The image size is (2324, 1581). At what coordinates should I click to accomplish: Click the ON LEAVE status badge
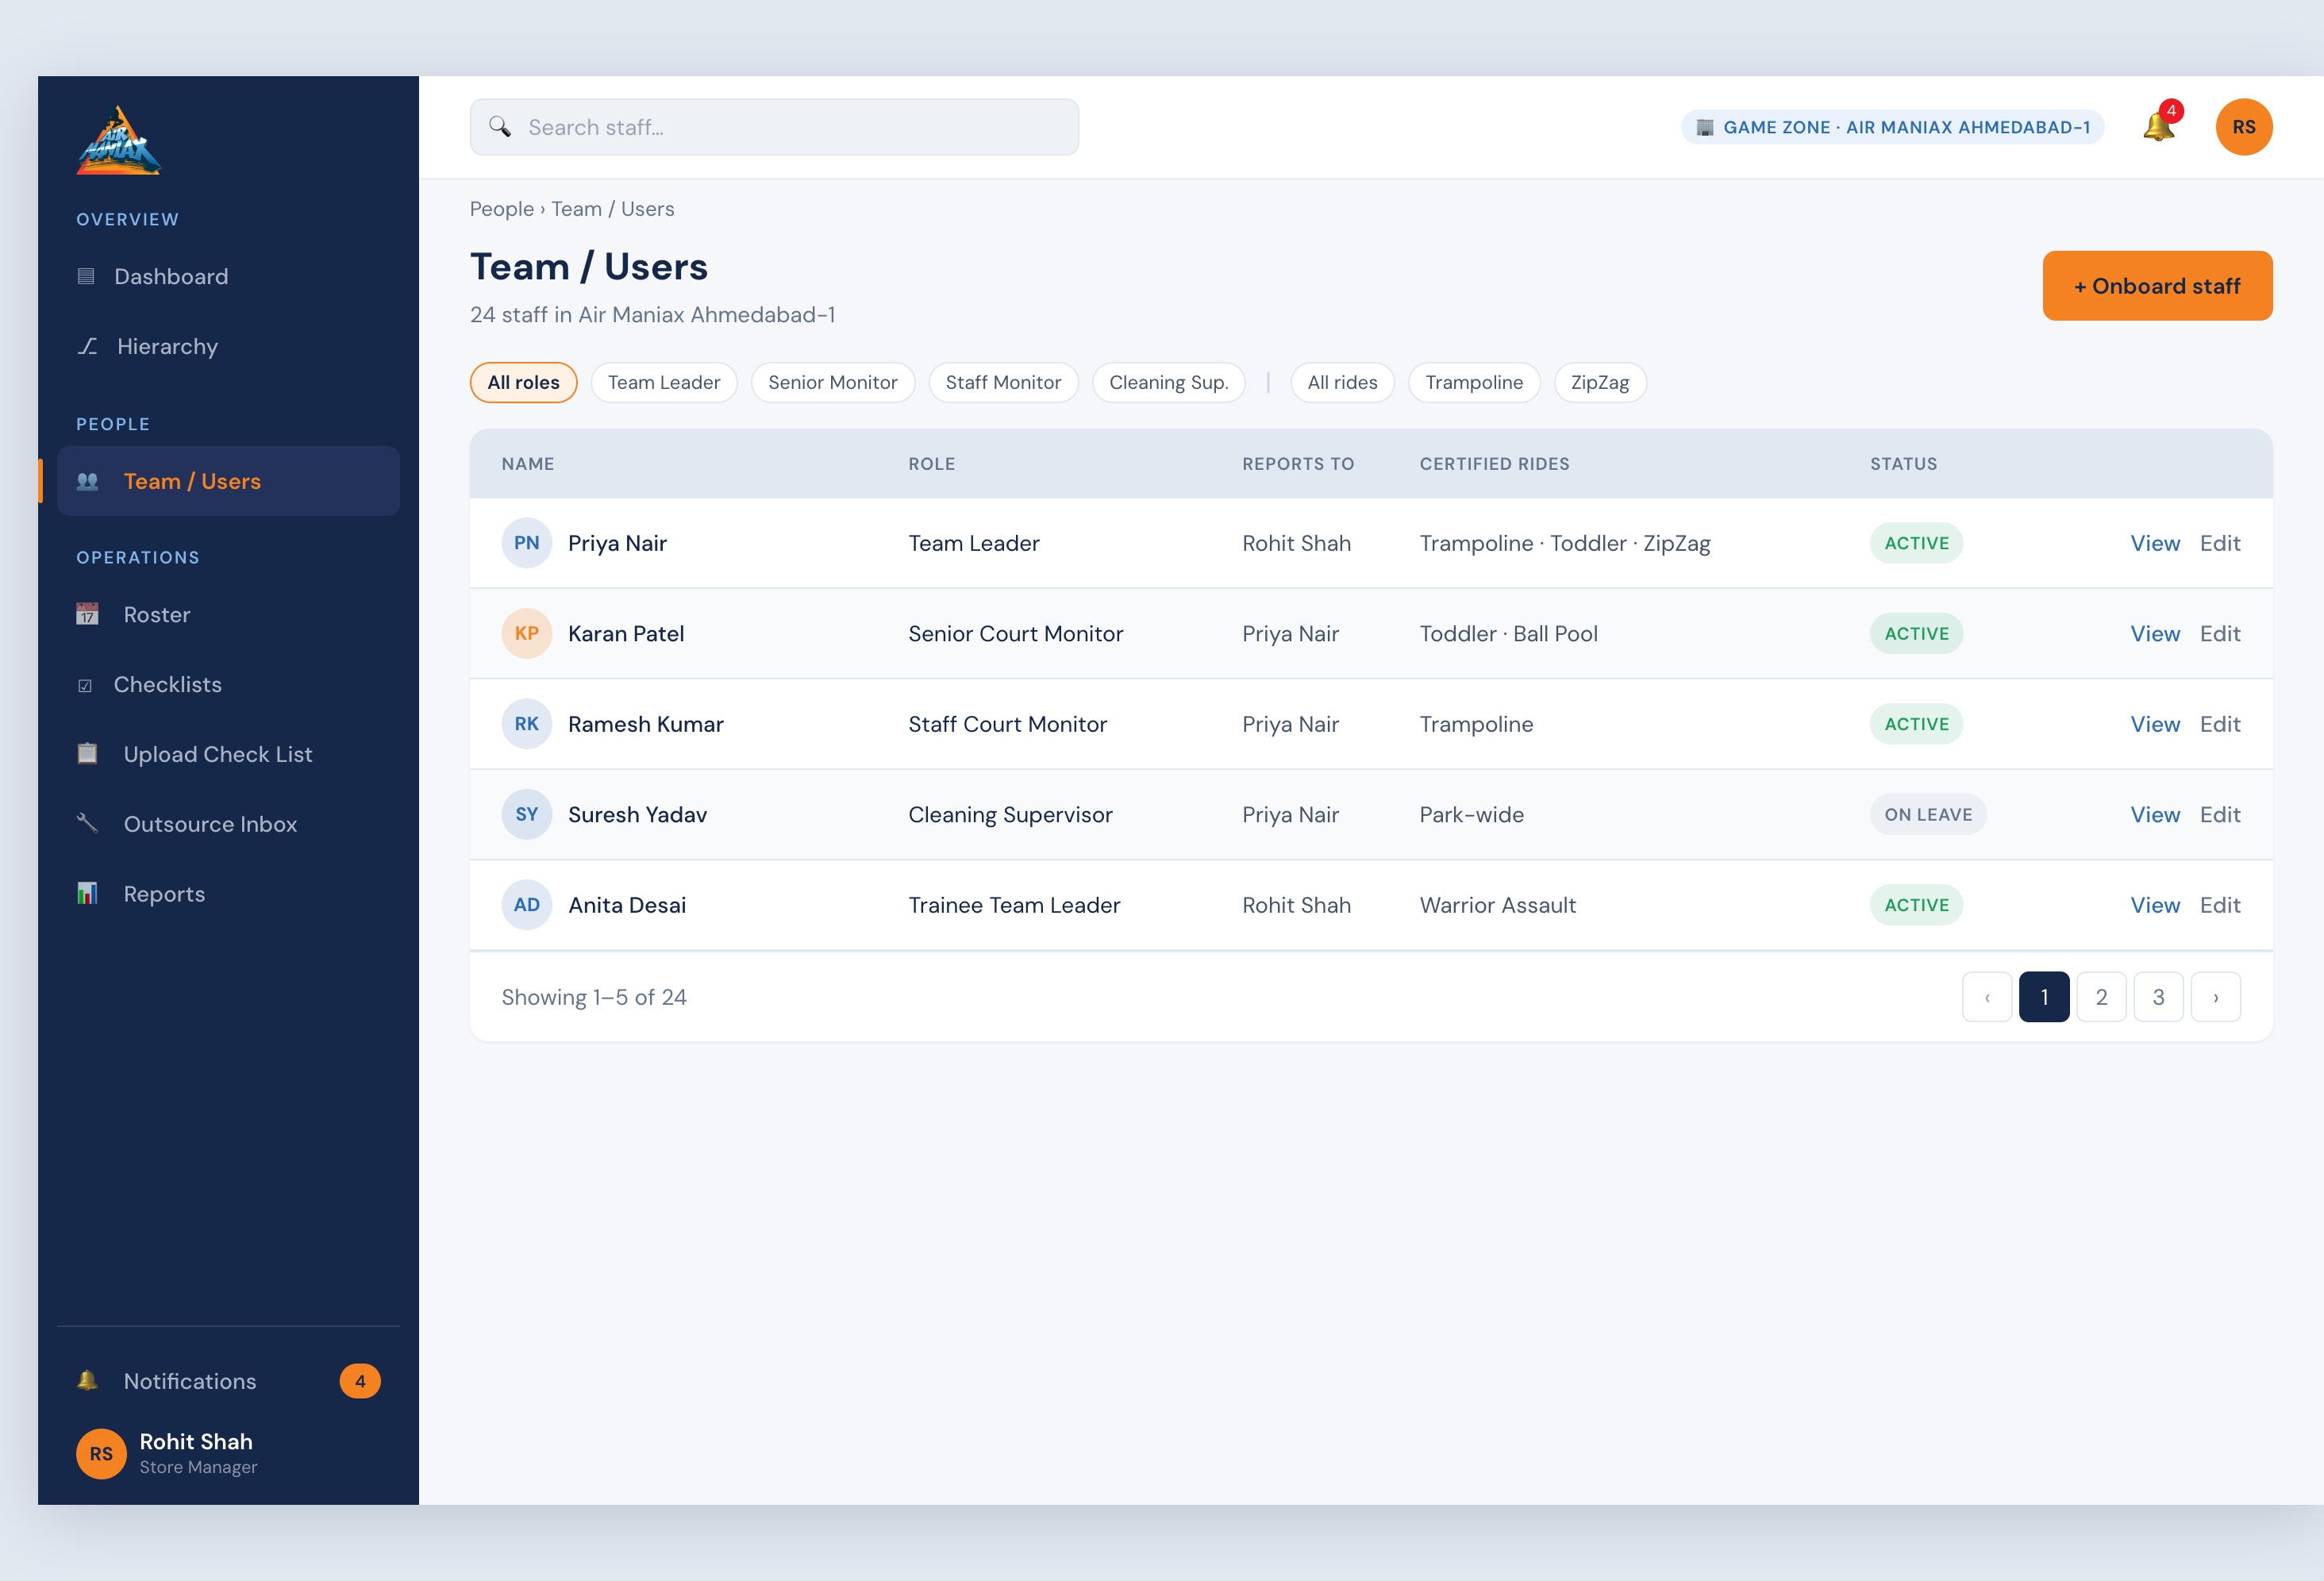1928,814
